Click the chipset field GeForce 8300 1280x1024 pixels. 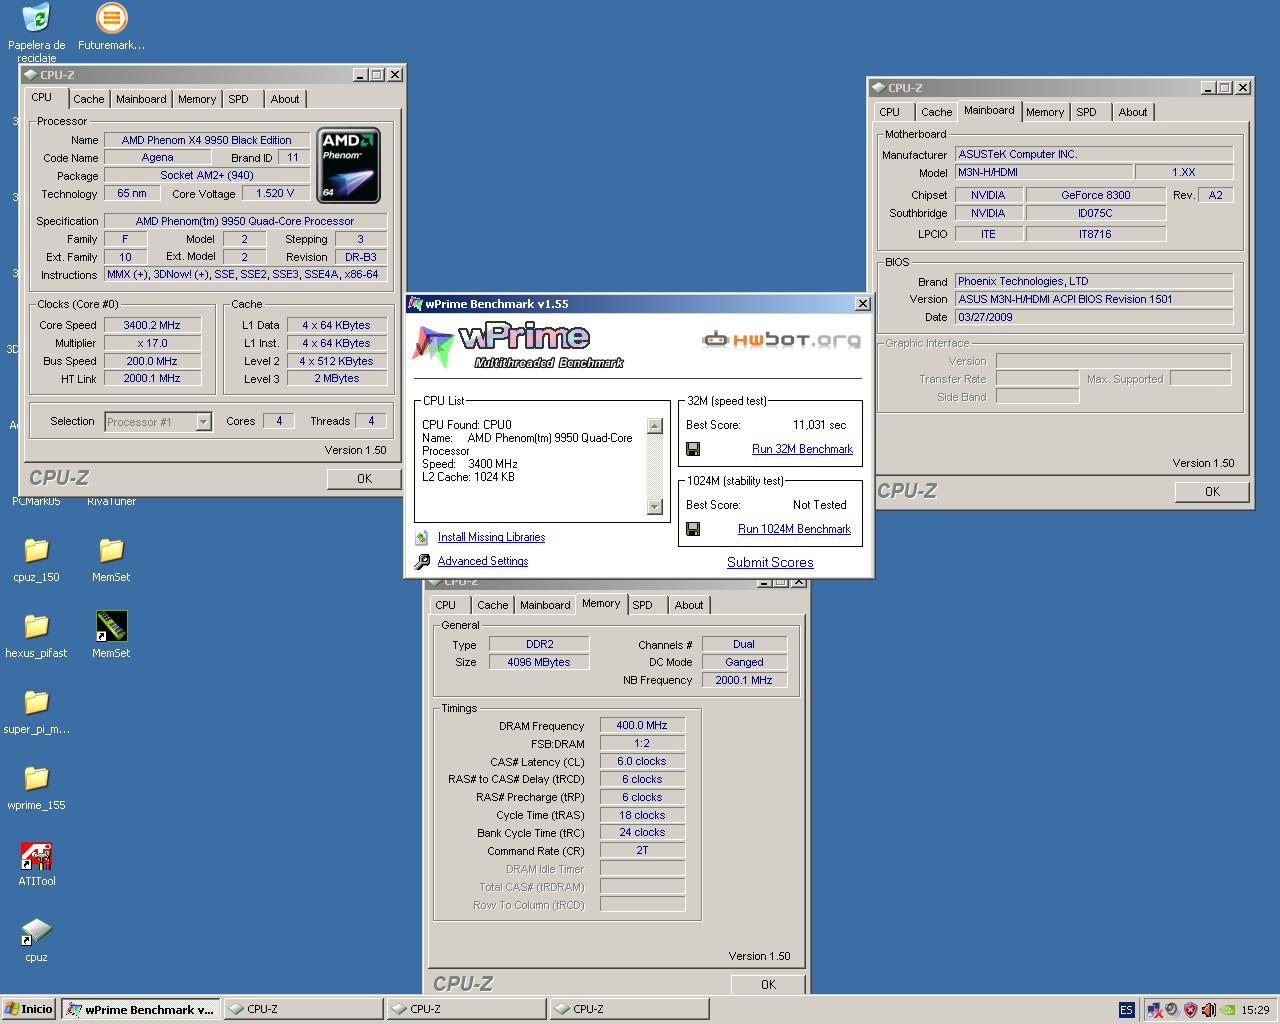(1096, 195)
